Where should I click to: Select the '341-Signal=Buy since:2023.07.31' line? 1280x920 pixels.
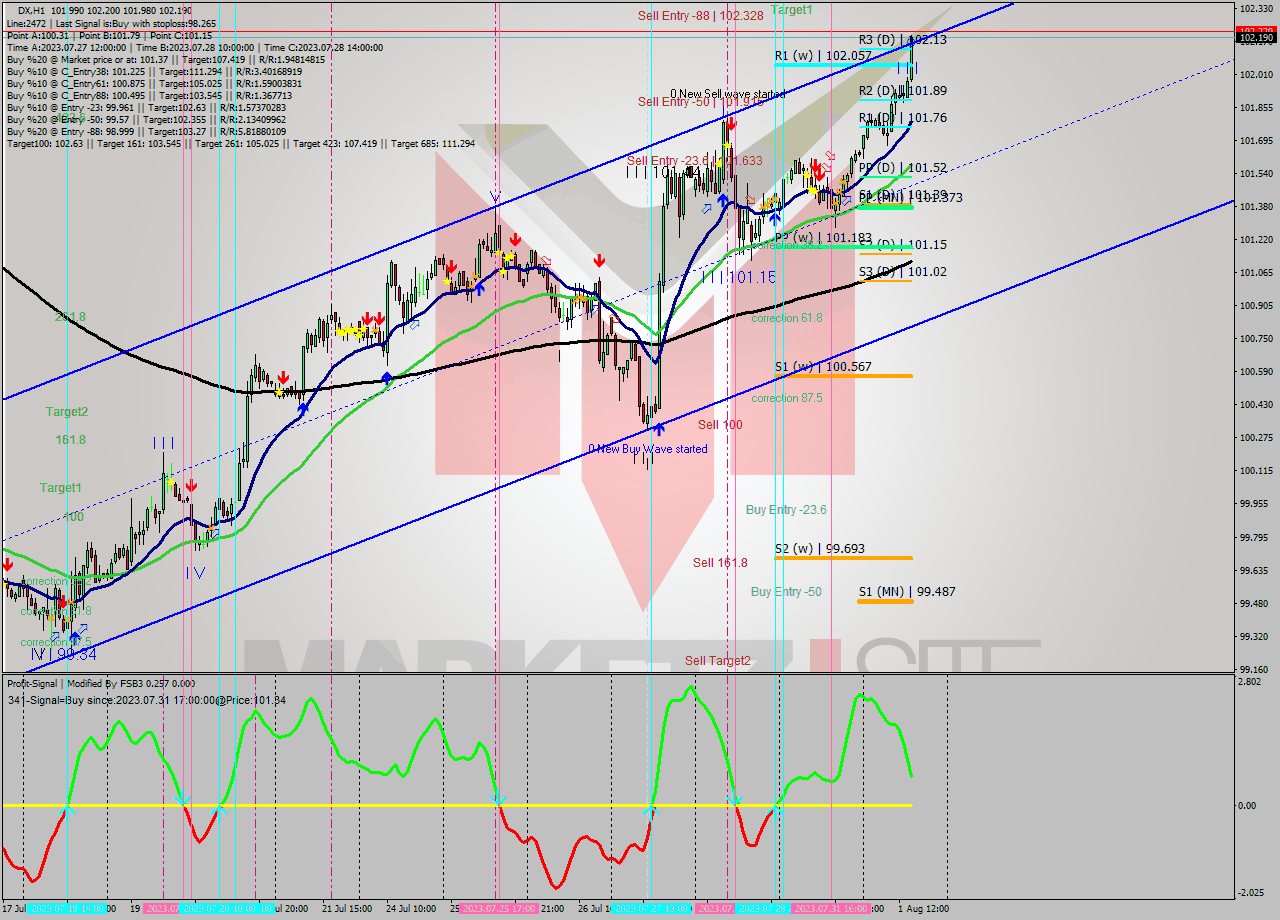(x=146, y=700)
